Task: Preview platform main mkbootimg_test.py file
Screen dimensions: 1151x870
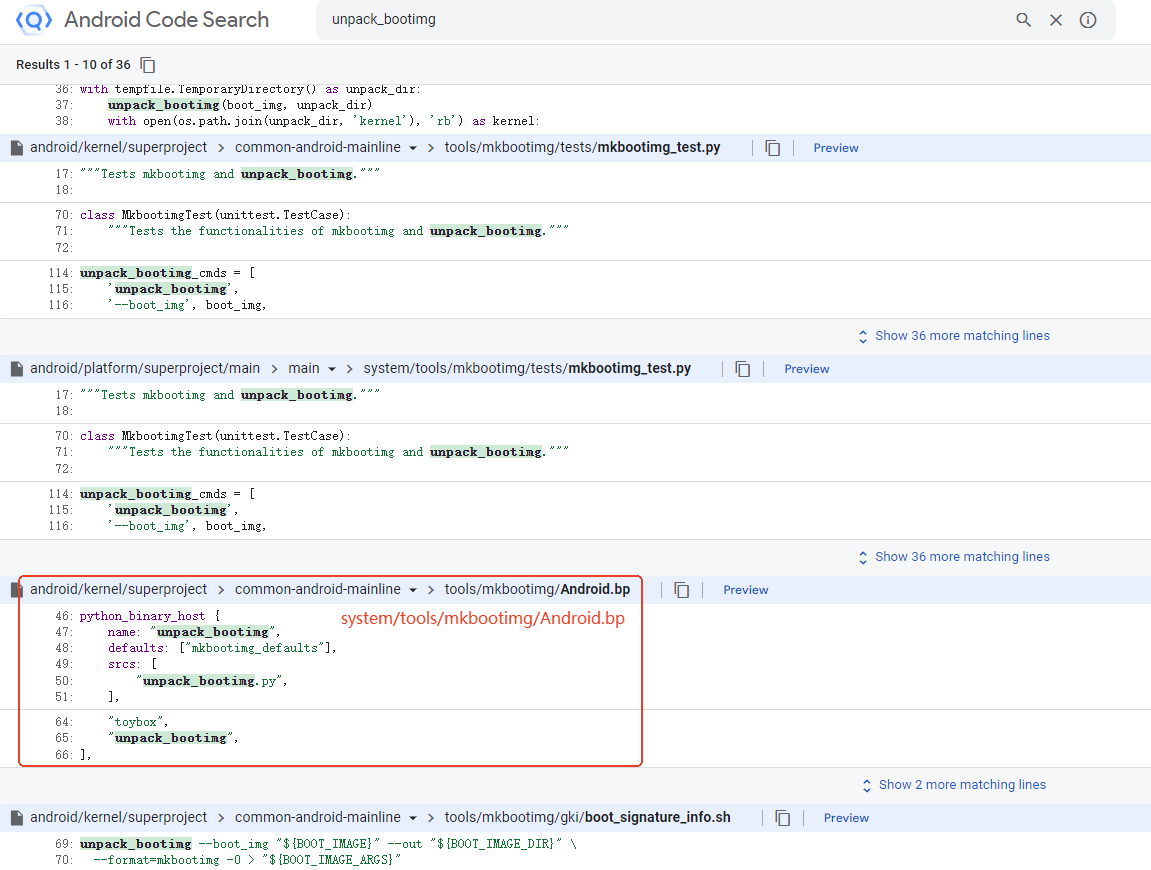Action: (x=807, y=369)
